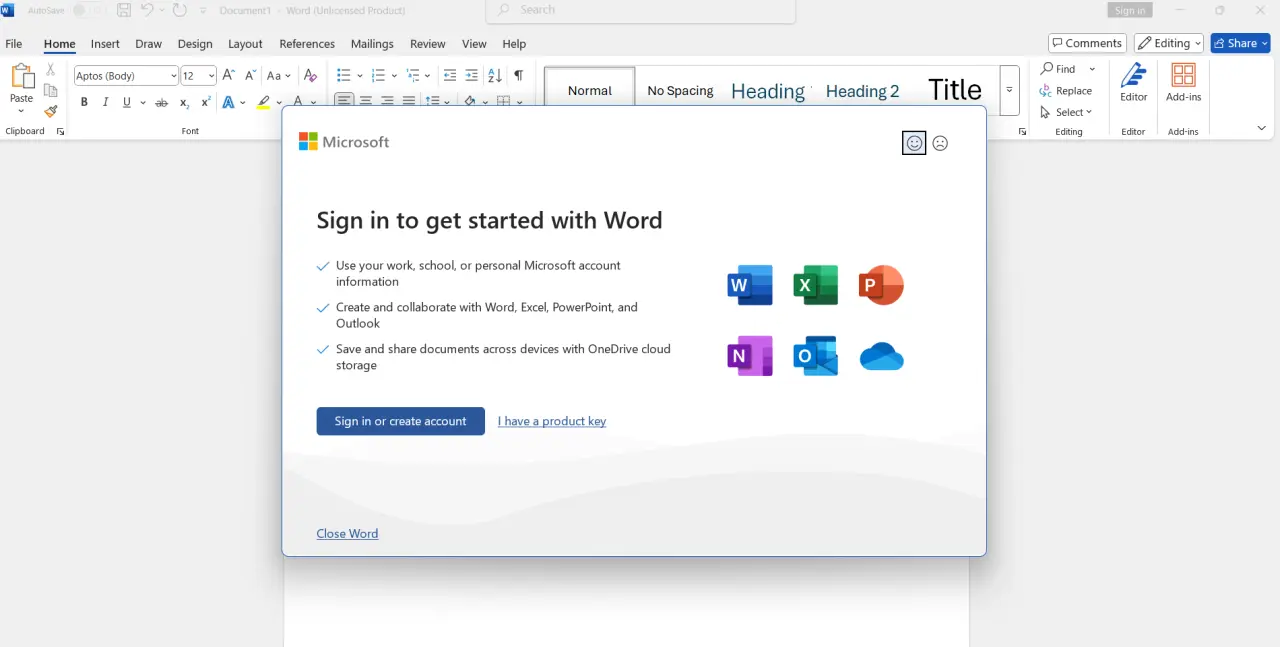
Task: Click the OneDrive cloud icon
Action: pos(881,356)
